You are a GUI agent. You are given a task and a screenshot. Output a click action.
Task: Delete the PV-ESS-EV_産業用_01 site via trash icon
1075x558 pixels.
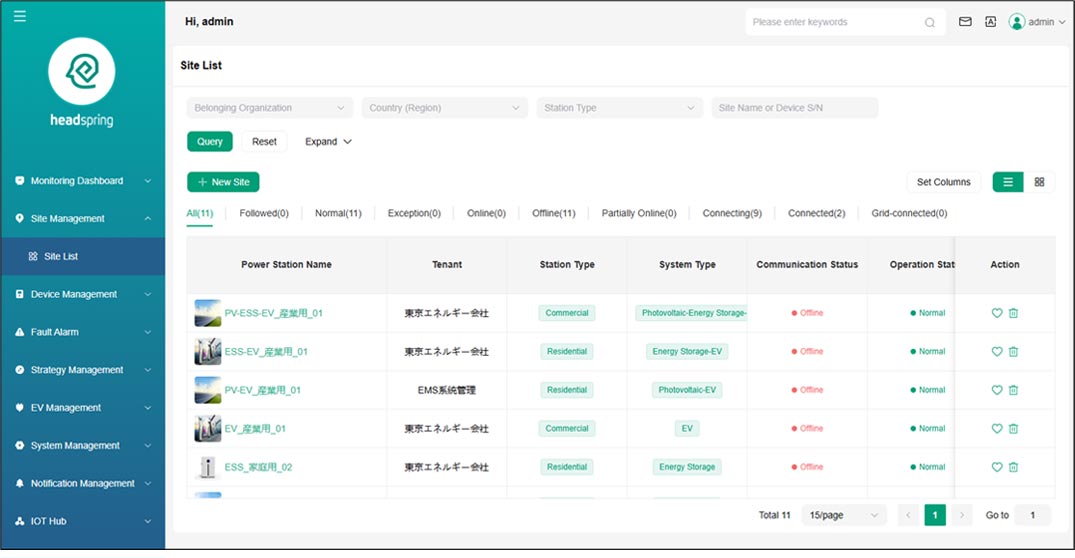pos(1014,313)
